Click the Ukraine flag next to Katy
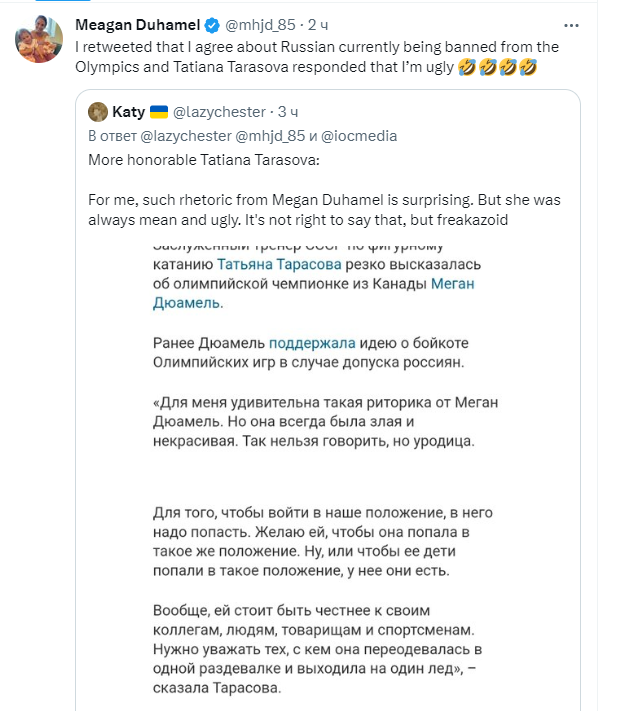Viewport: 626px width, 711px height. click(159, 112)
